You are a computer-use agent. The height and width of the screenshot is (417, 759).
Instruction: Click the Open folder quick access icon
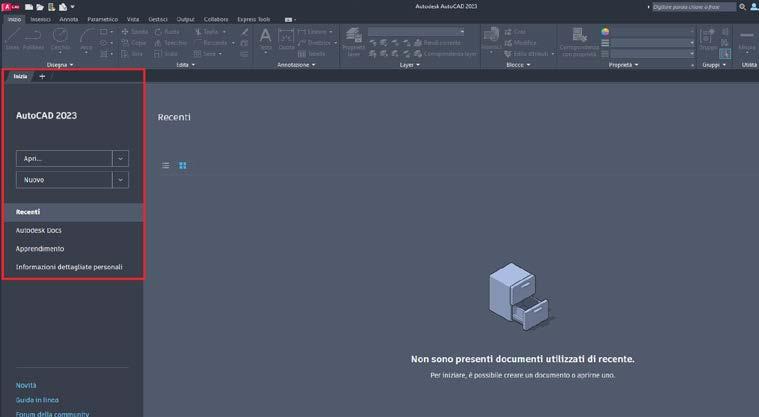[40, 7]
